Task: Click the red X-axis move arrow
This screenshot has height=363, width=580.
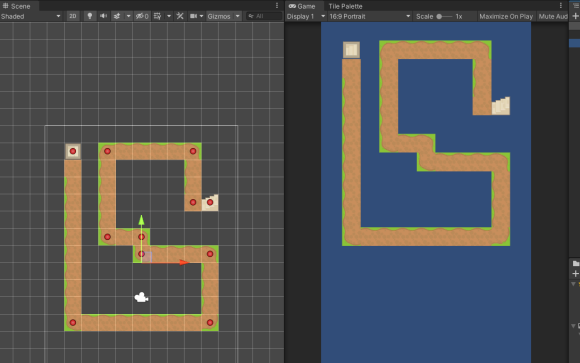Action: (184, 262)
